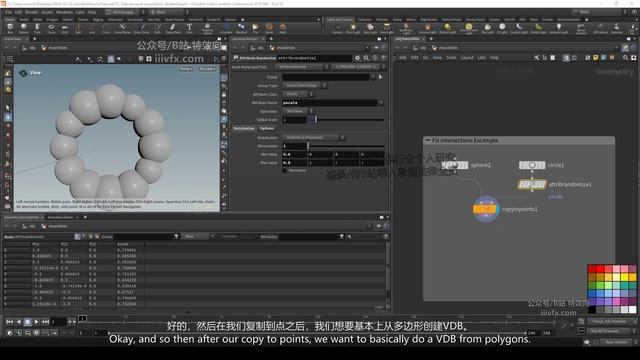This screenshot has width=640, height=360.
Task: Open the Windows menu
Action: (x=64, y=12)
